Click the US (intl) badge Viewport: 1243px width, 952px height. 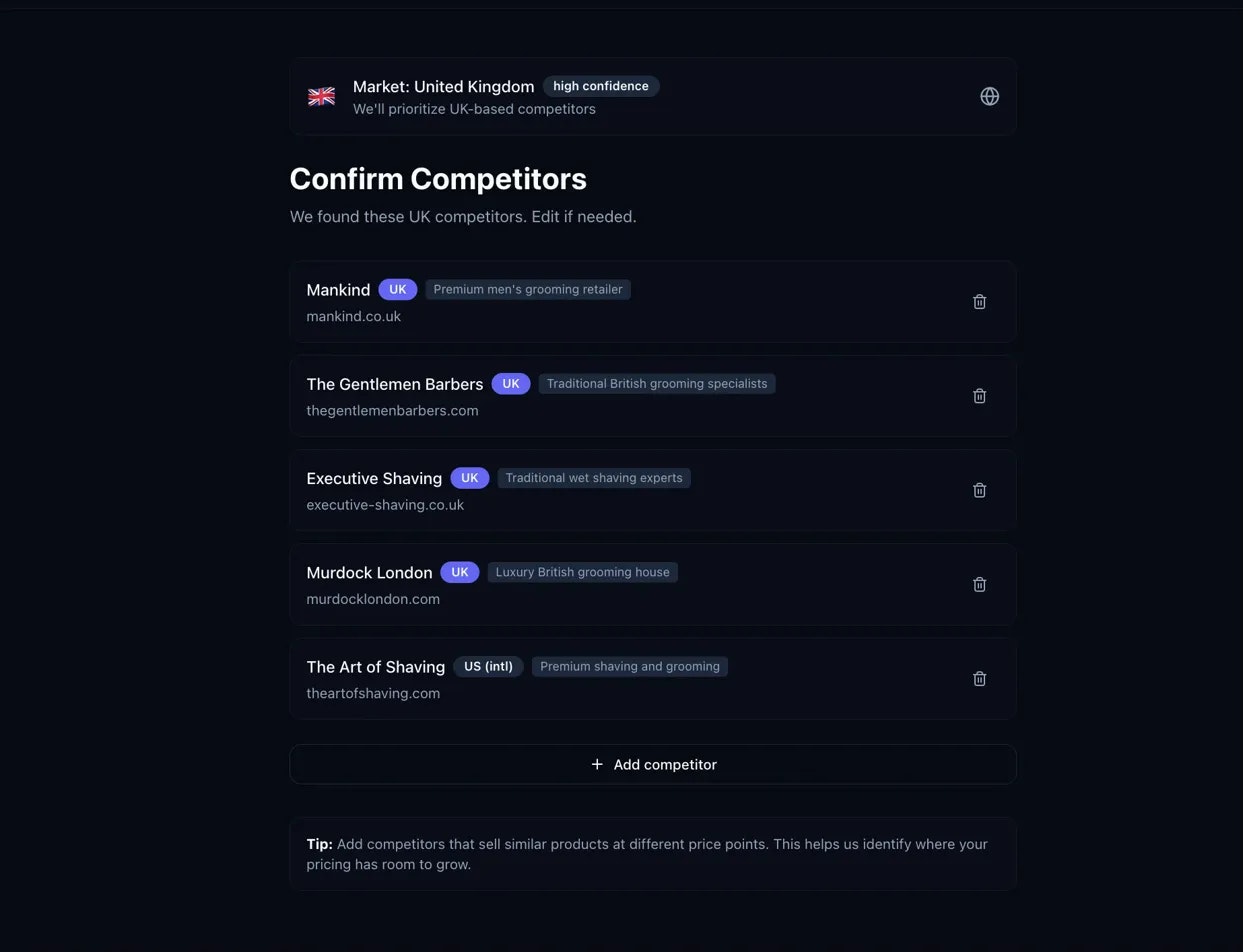click(488, 666)
